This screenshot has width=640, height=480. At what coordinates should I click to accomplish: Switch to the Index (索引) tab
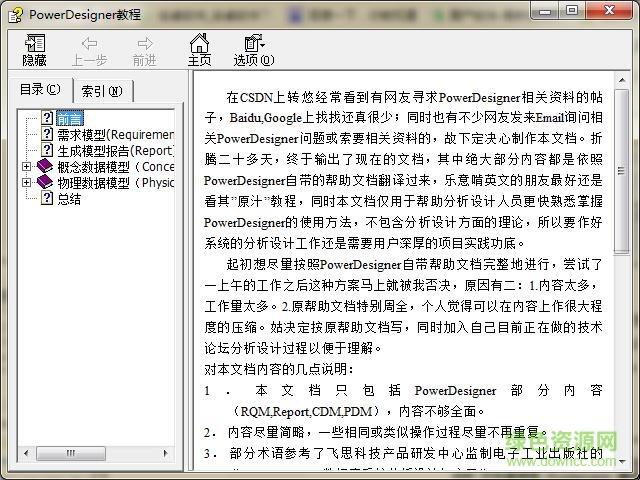102,91
